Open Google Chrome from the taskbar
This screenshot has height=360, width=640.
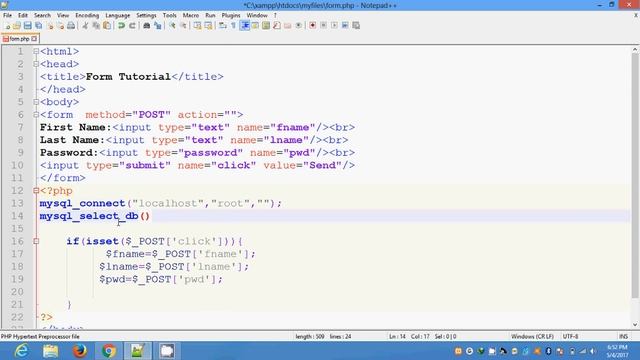pyautogui.click(x=109, y=351)
